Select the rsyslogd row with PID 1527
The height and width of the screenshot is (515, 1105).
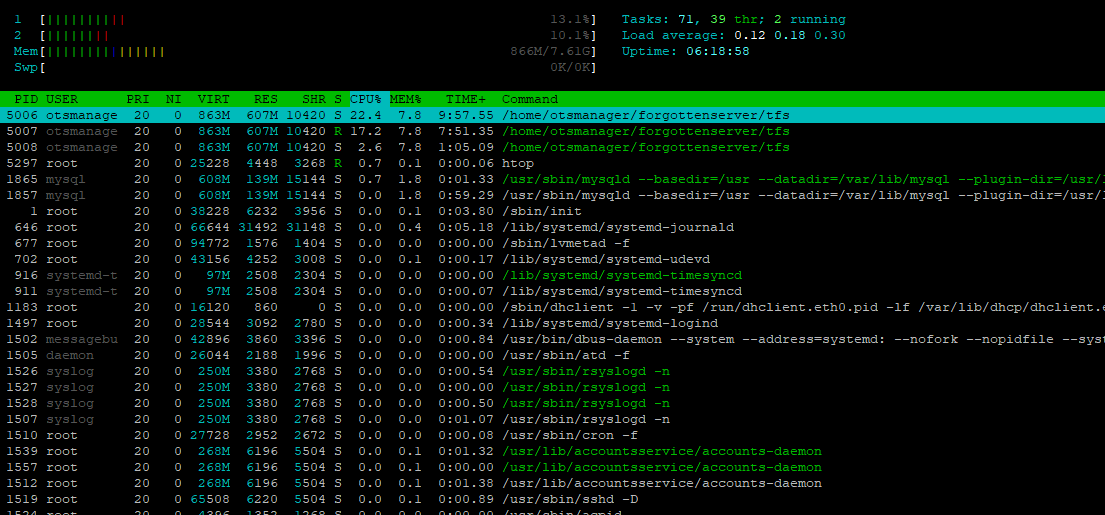pos(552,387)
